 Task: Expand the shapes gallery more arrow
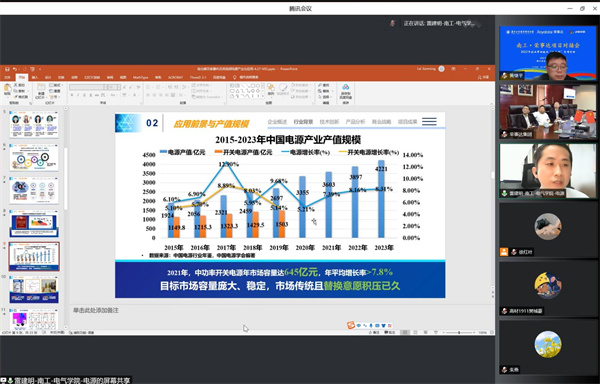tap(263, 96)
